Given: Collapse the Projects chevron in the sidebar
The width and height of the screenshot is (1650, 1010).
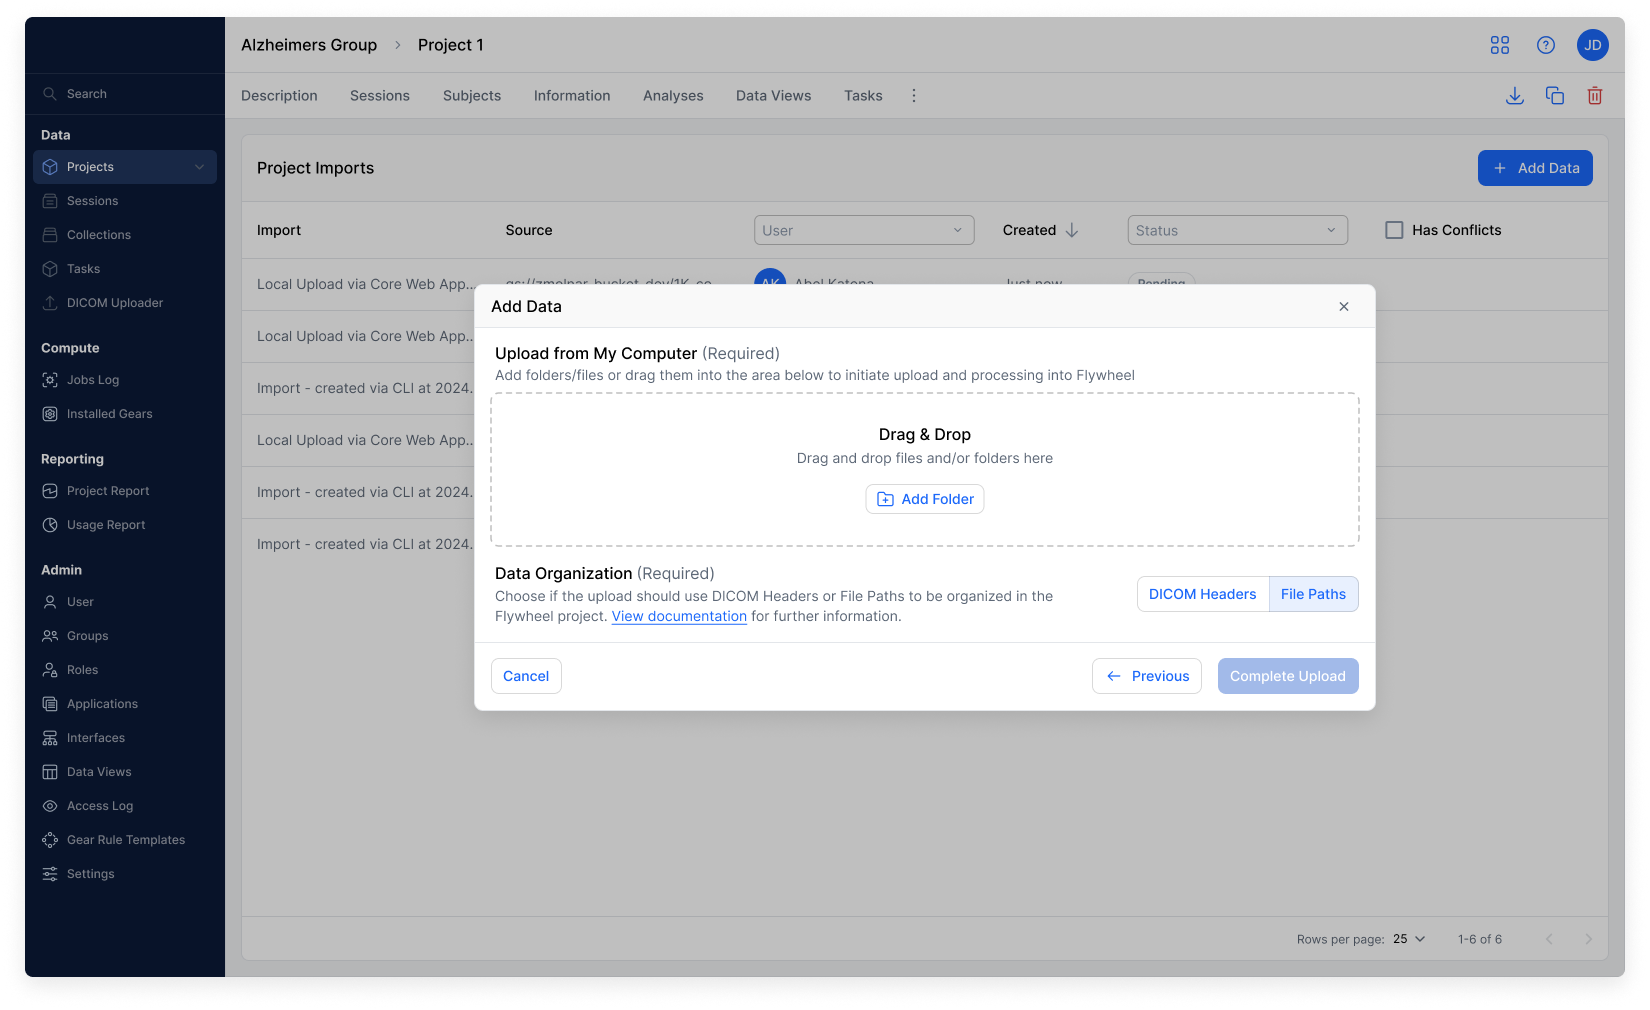Looking at the screenshot, I should click(199, 167).
